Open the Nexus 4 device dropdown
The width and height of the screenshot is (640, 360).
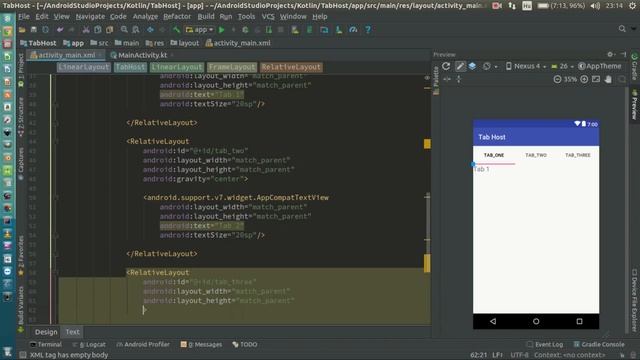tap(526, 66)
